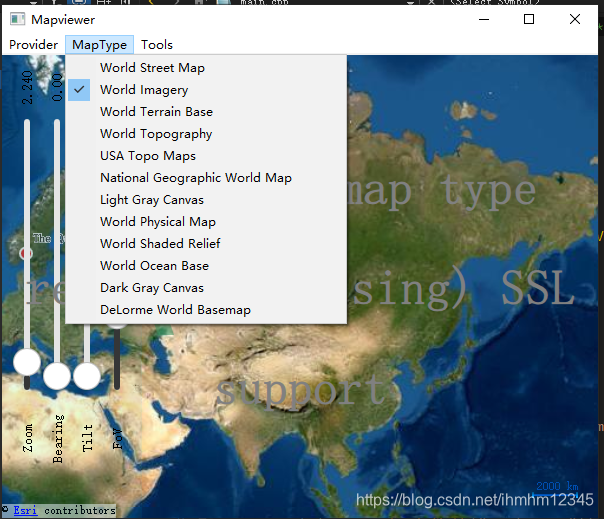Select World Street Map
Screen dimensions: 604x519
click(x=206, y=68)
